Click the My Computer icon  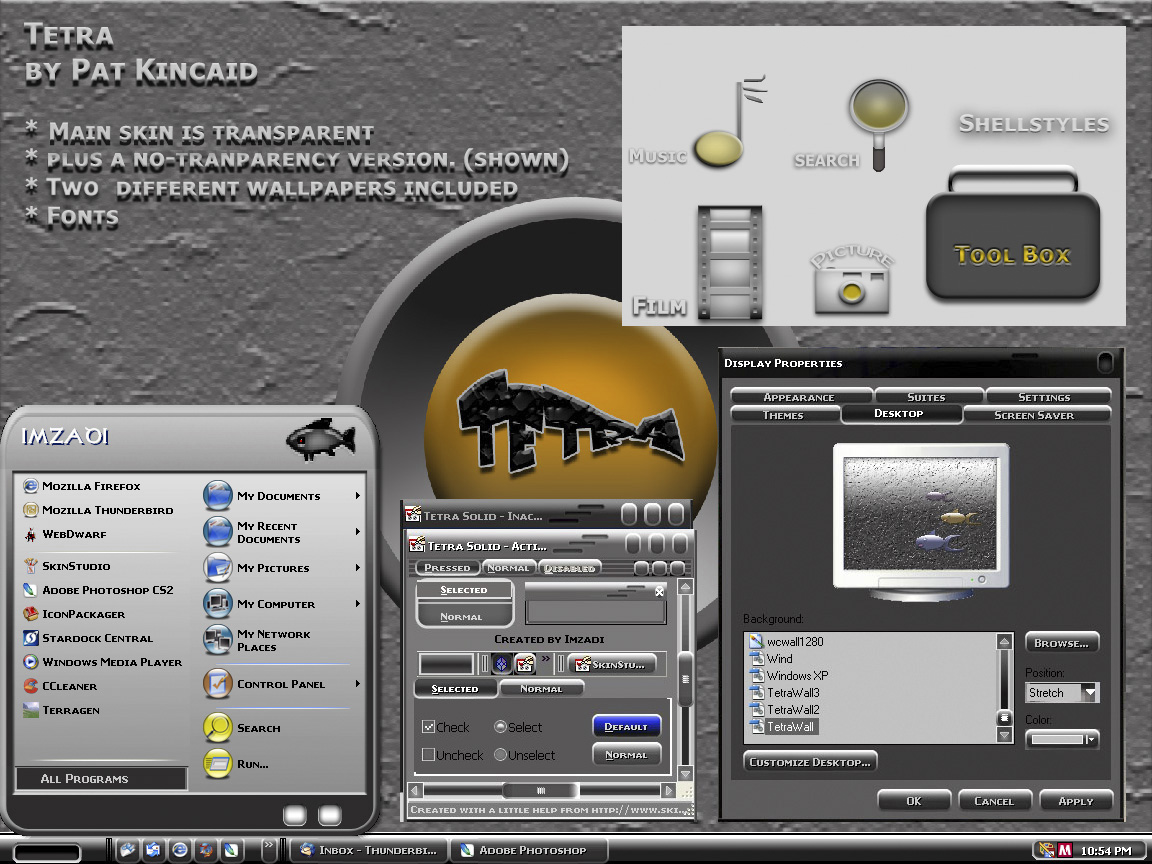click(217, 603)
